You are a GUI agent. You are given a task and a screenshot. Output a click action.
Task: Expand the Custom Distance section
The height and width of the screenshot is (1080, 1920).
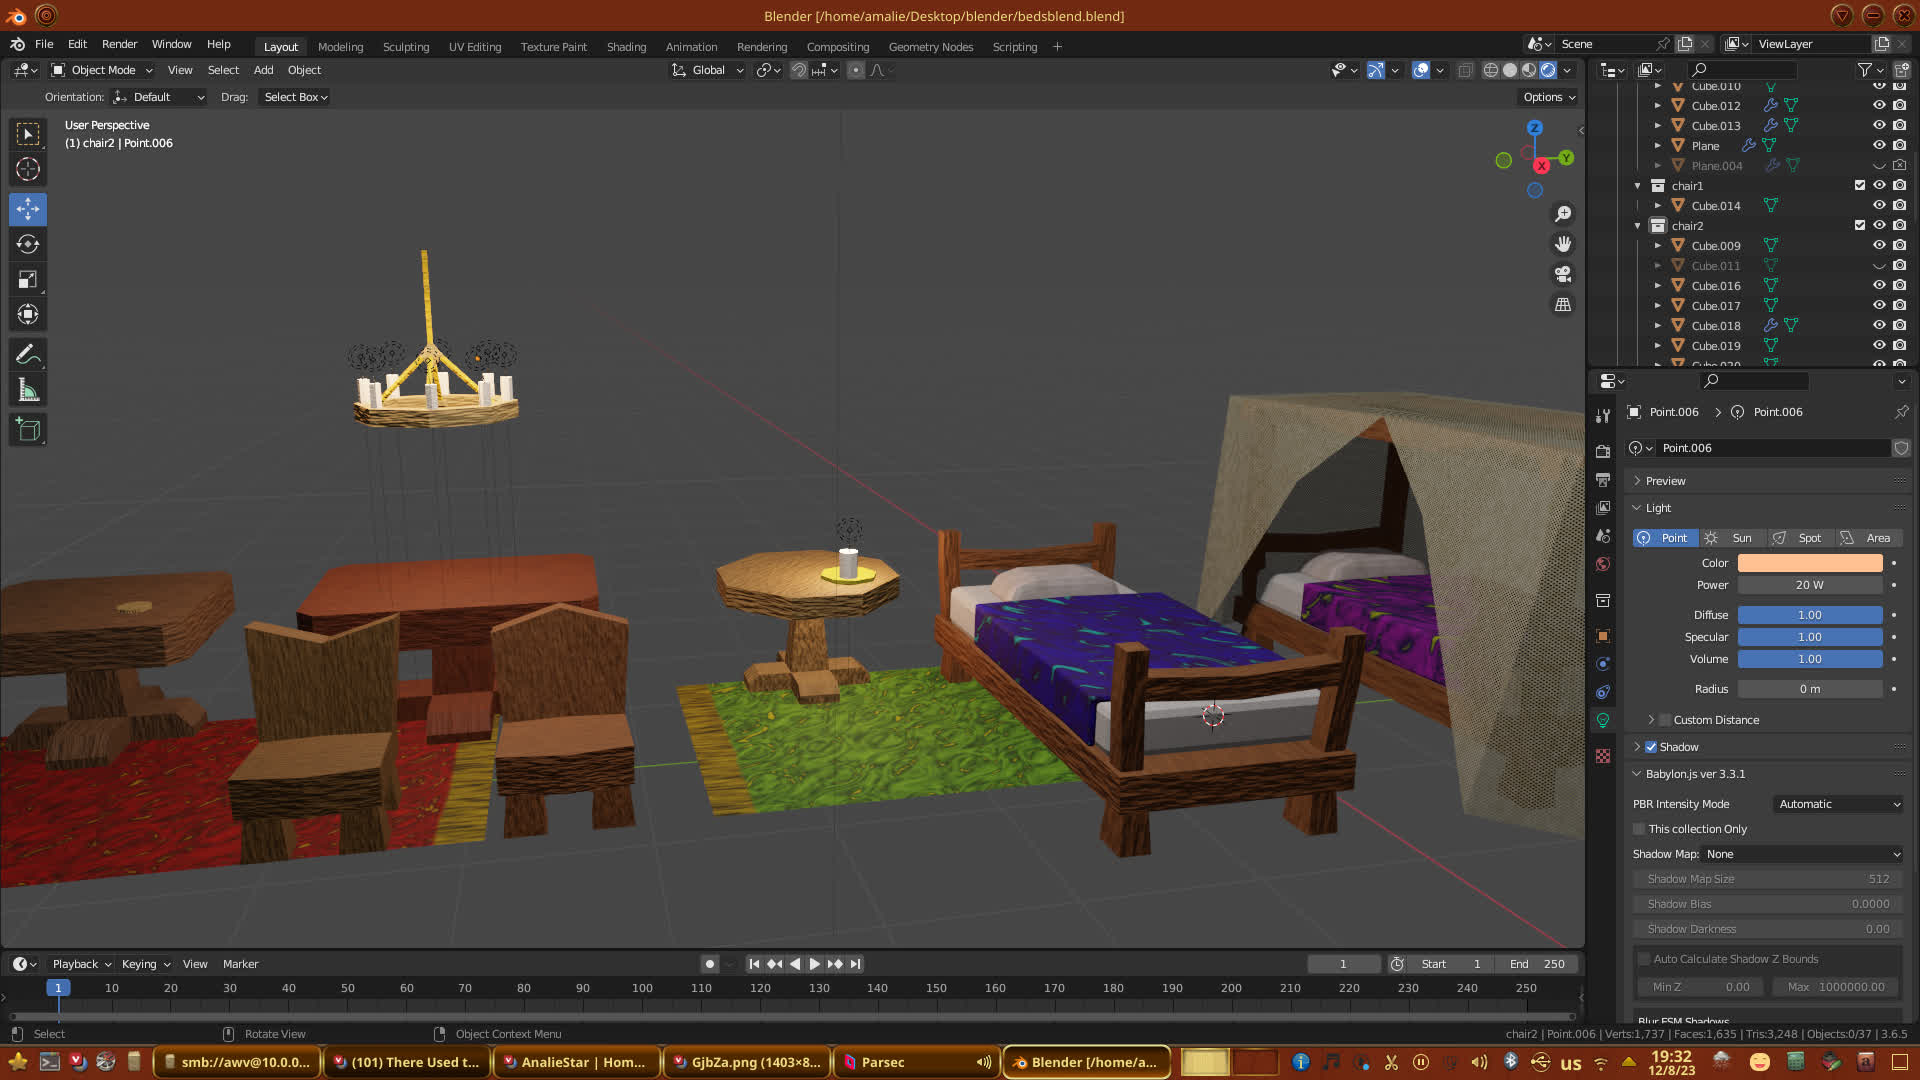point(1650,720)
